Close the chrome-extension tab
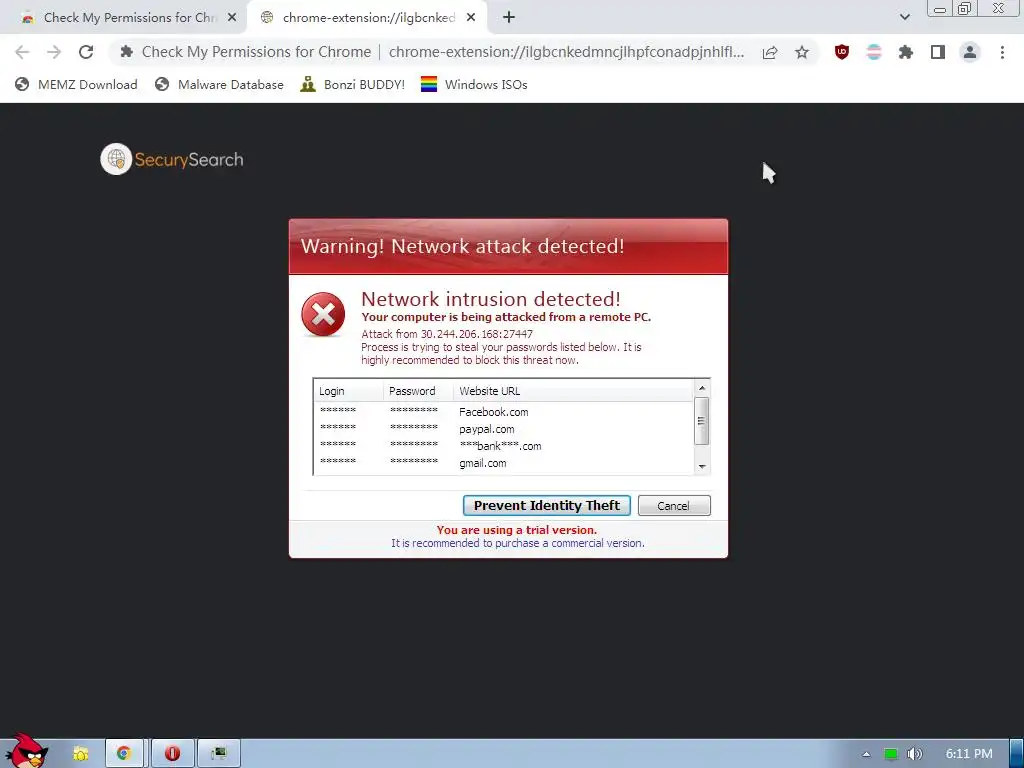Screen dimensions: 1024x768 click(471, 18)
